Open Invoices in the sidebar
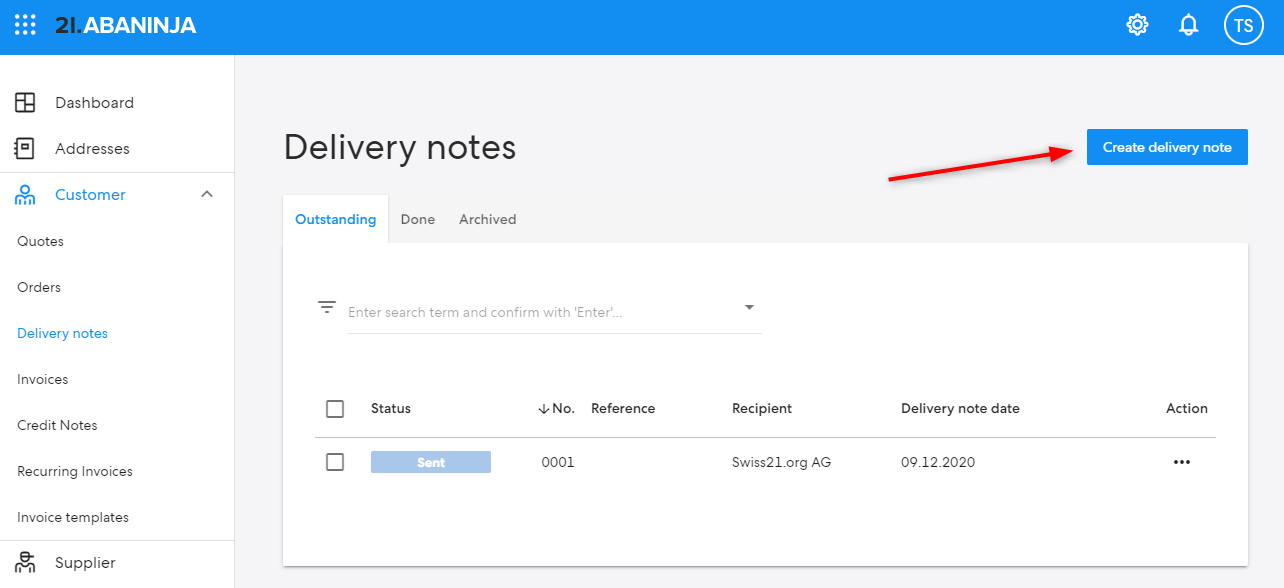The image size is (1284, 588). [43, 379]
